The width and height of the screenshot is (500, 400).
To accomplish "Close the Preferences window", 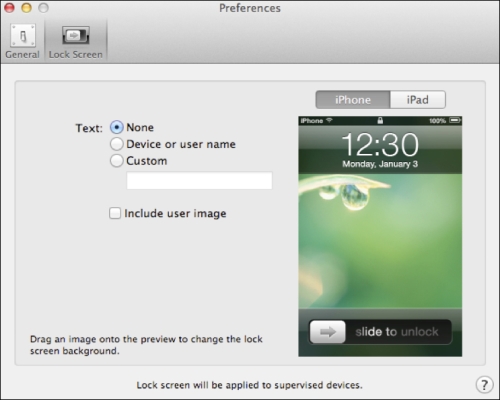I will (9, 8).
